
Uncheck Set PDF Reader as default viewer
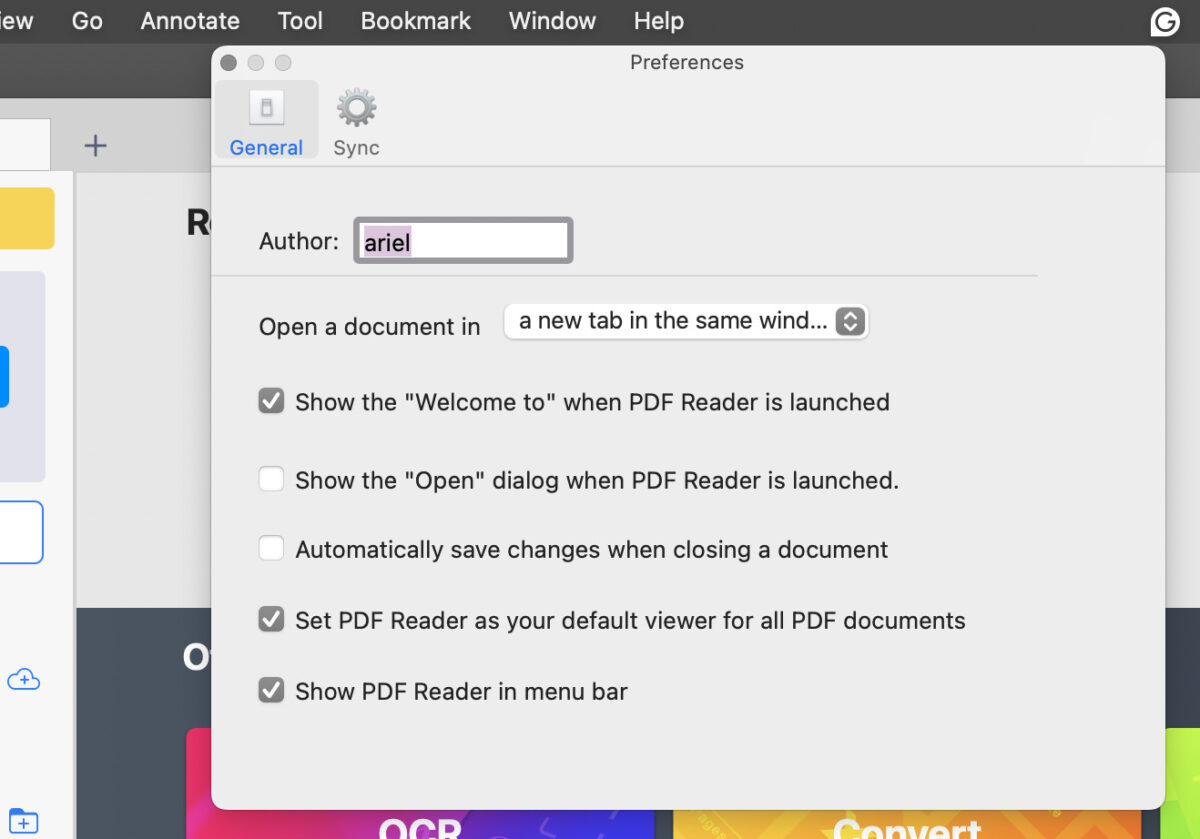coord(271,619)
